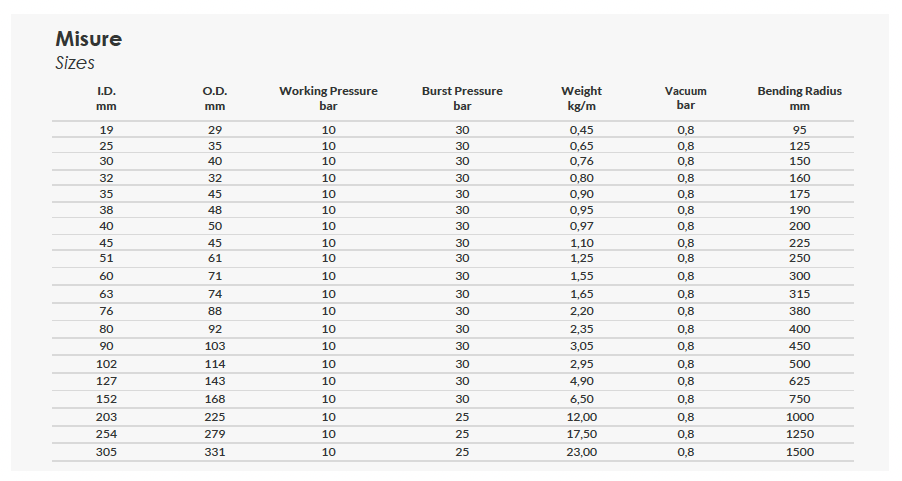Viewport: 902px width, 481px height.
Task: Click the bending radius value 95
Action: 800,130
